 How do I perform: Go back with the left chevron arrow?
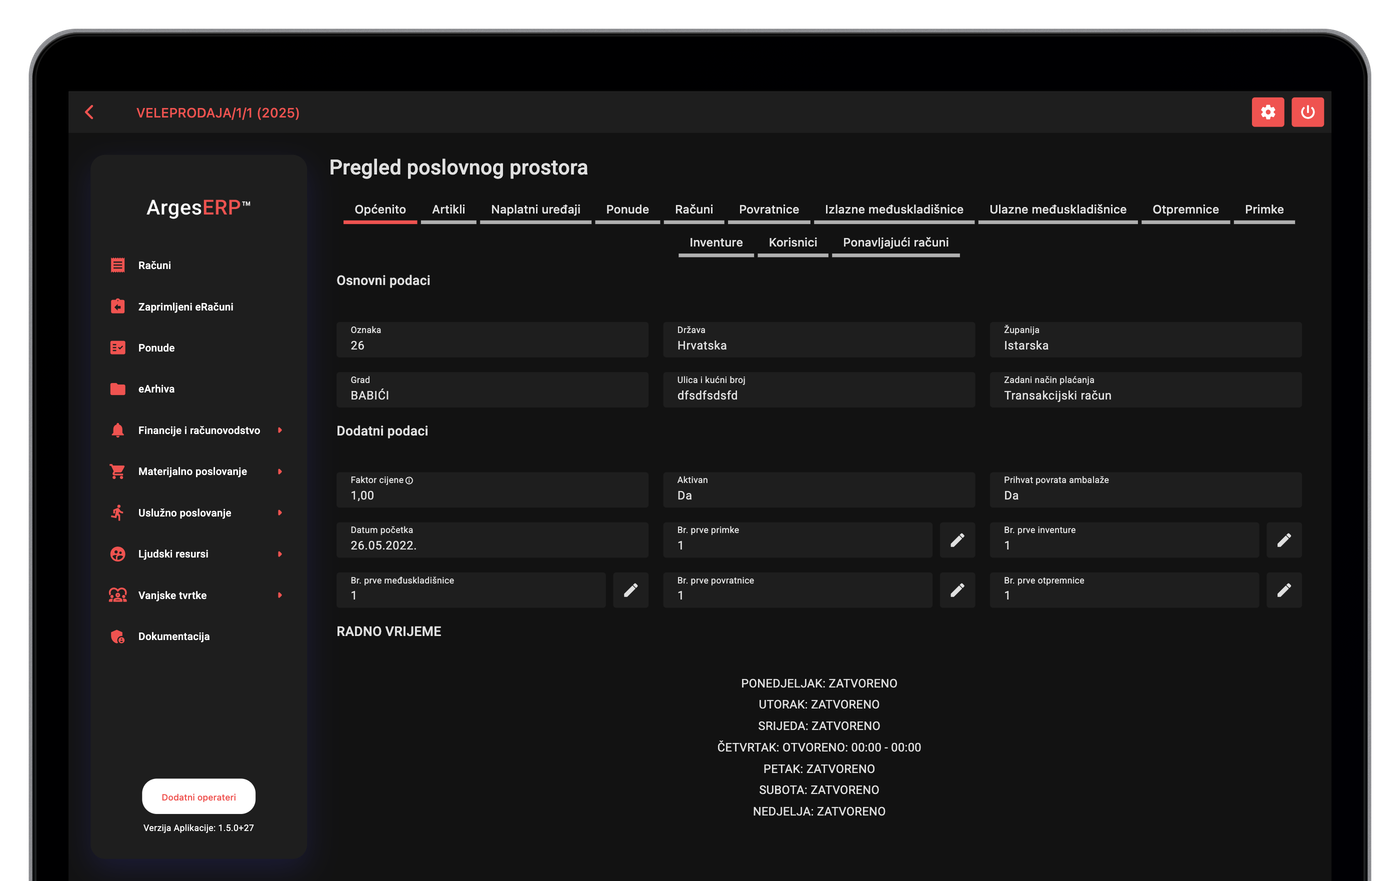90,112
